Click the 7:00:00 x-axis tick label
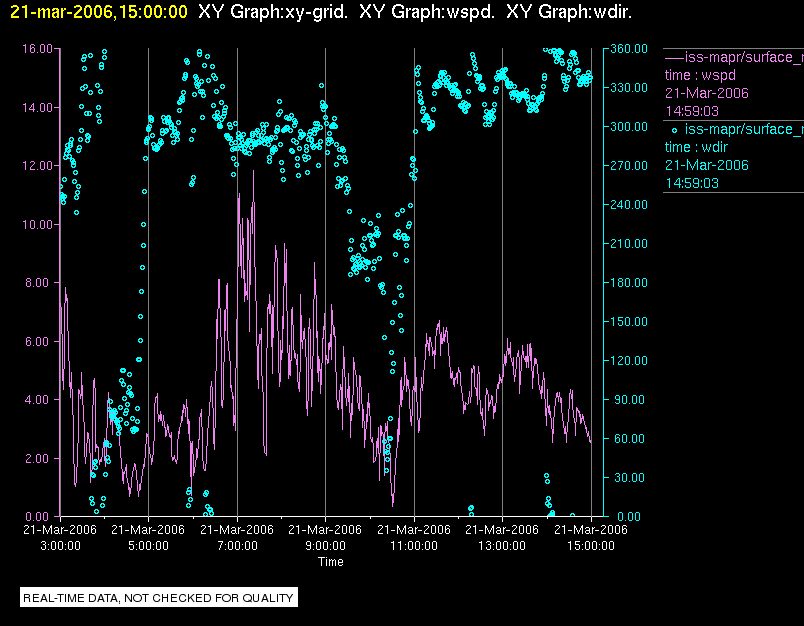The height and width of the screenshot is (626, 804). coord(237,546)
